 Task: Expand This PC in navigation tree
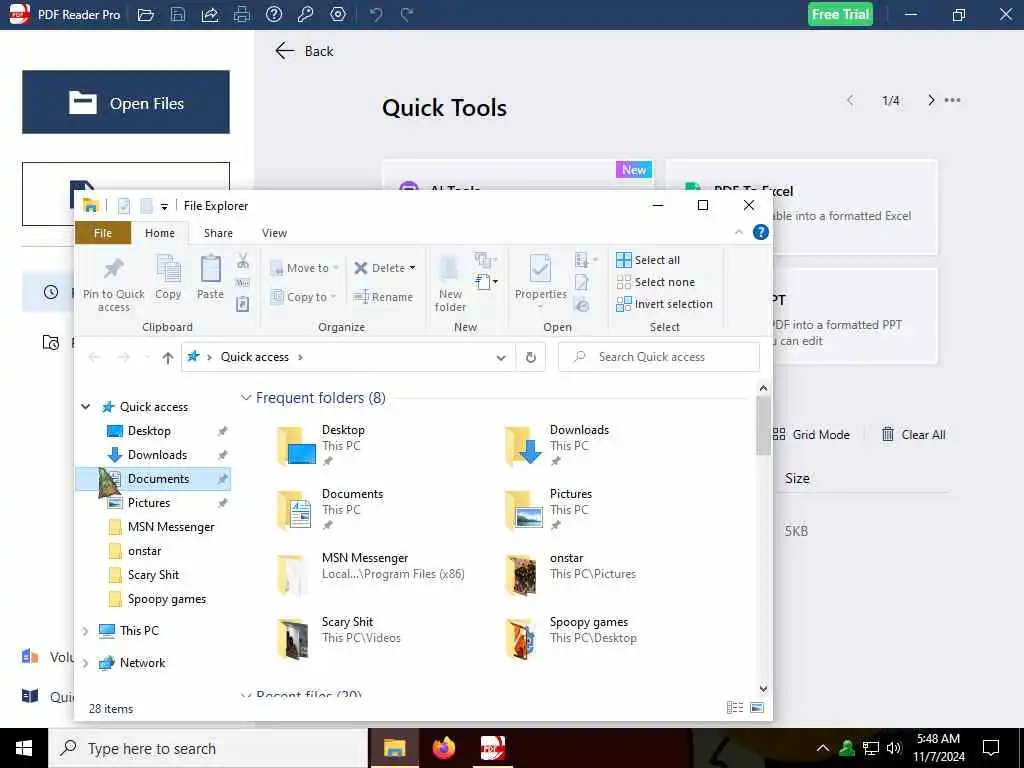(86, 631)
